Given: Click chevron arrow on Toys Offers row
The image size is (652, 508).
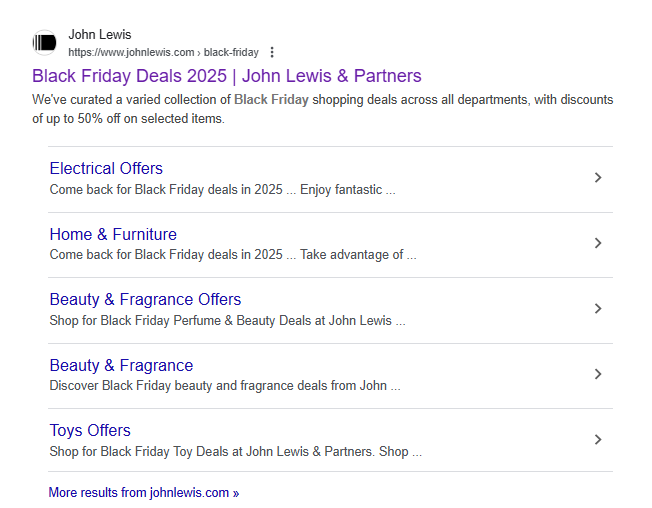Looking at the screenshot, I should (x=598, y=439).
